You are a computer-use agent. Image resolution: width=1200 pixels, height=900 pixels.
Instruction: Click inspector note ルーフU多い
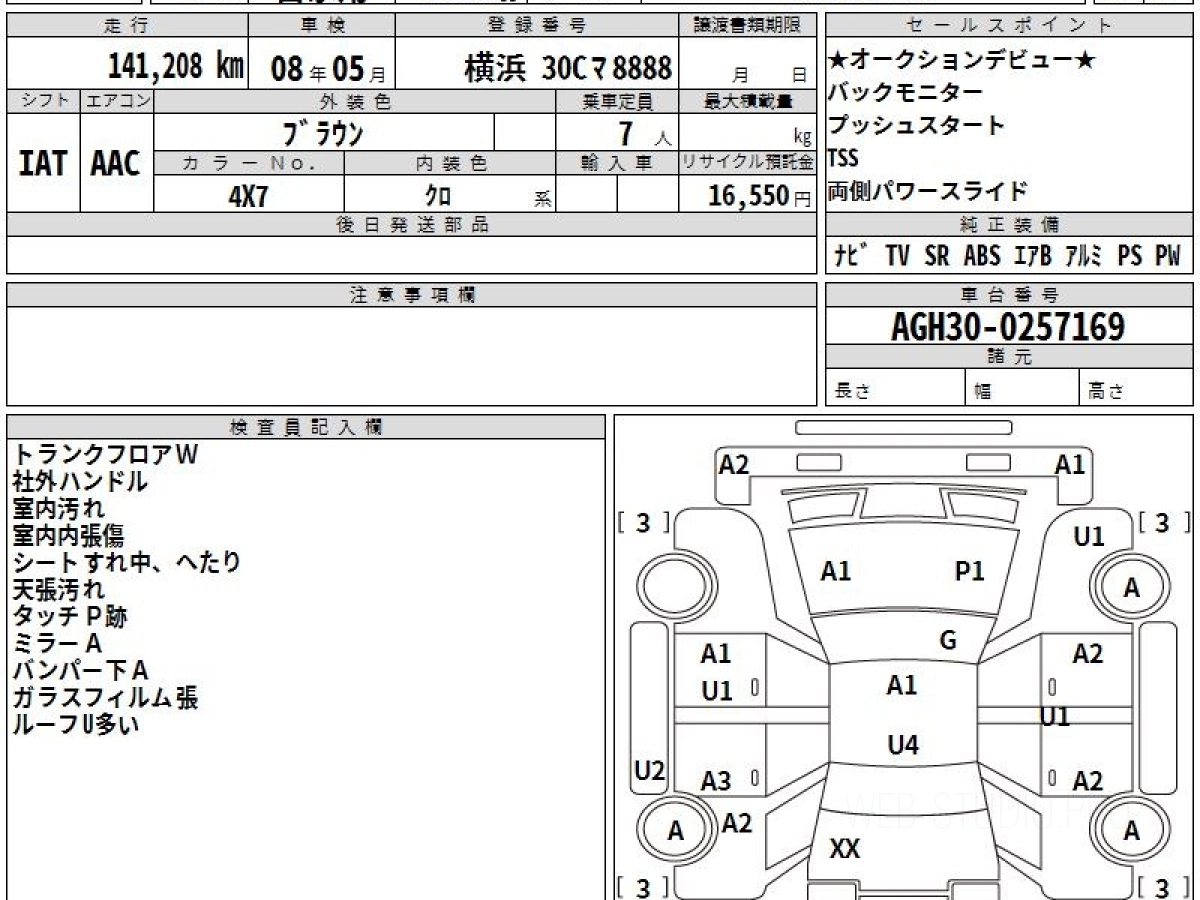point(75,725)
